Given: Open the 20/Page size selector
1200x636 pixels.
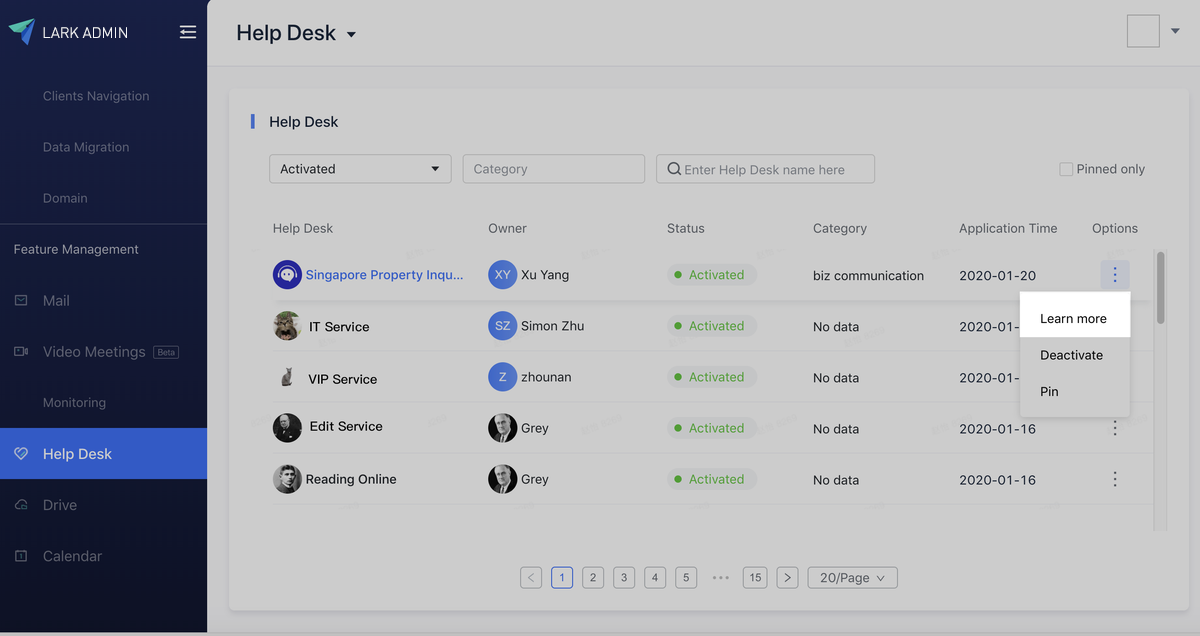Looking at the screenshot, I should tap(852, 577).
